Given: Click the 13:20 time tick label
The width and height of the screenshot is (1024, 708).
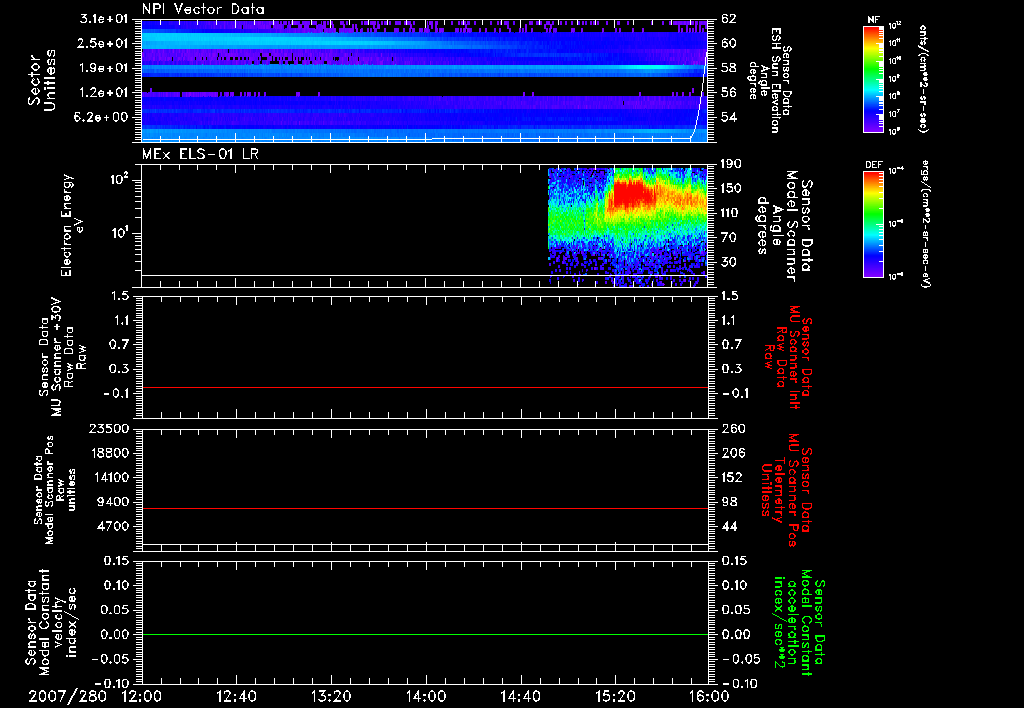Looking at the screenshot, I should point(331,697).
